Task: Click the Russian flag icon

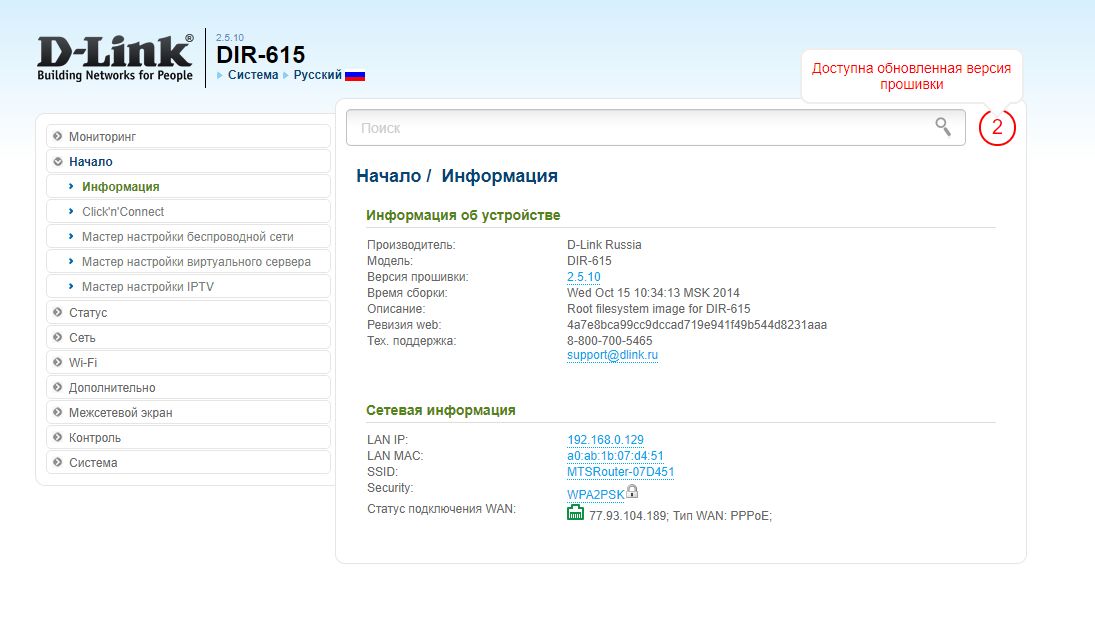Action: pos(355,75)
